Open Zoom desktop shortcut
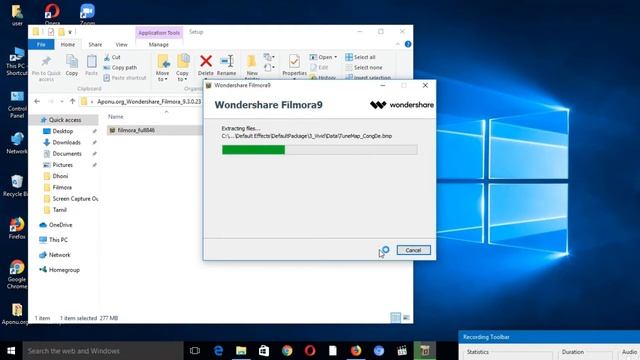 click(87, 14)
